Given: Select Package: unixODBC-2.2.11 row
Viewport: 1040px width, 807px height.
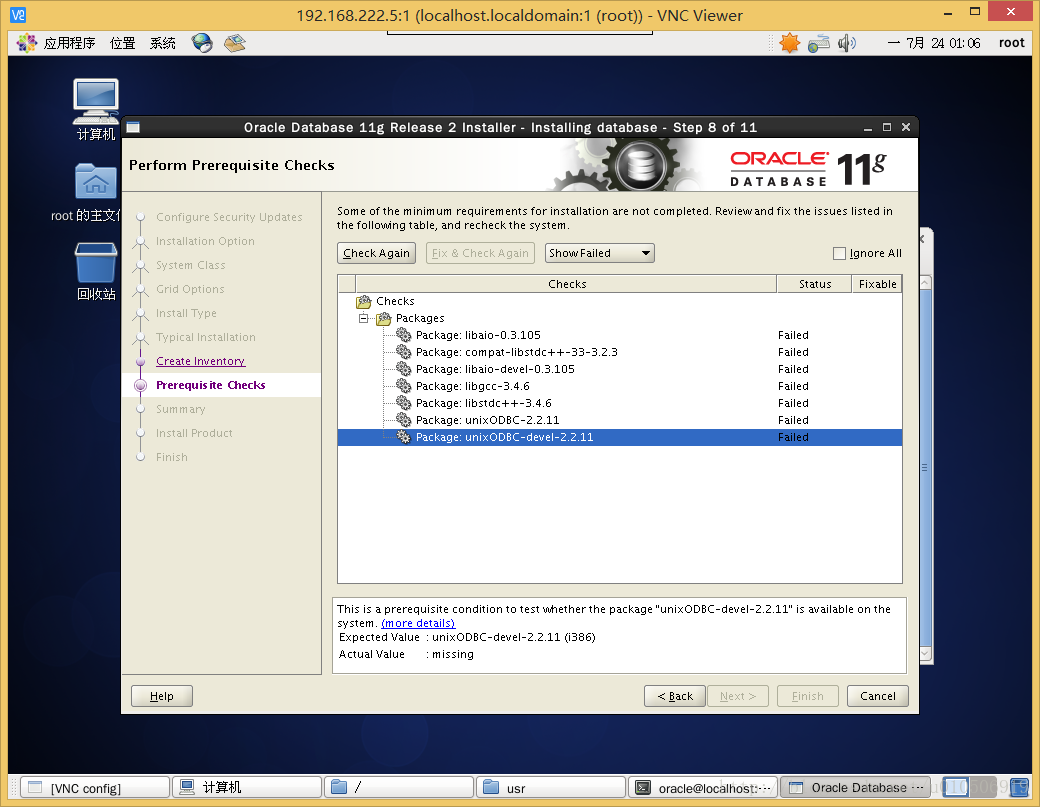Looking at the screenshot, I should tap(619, 420).
